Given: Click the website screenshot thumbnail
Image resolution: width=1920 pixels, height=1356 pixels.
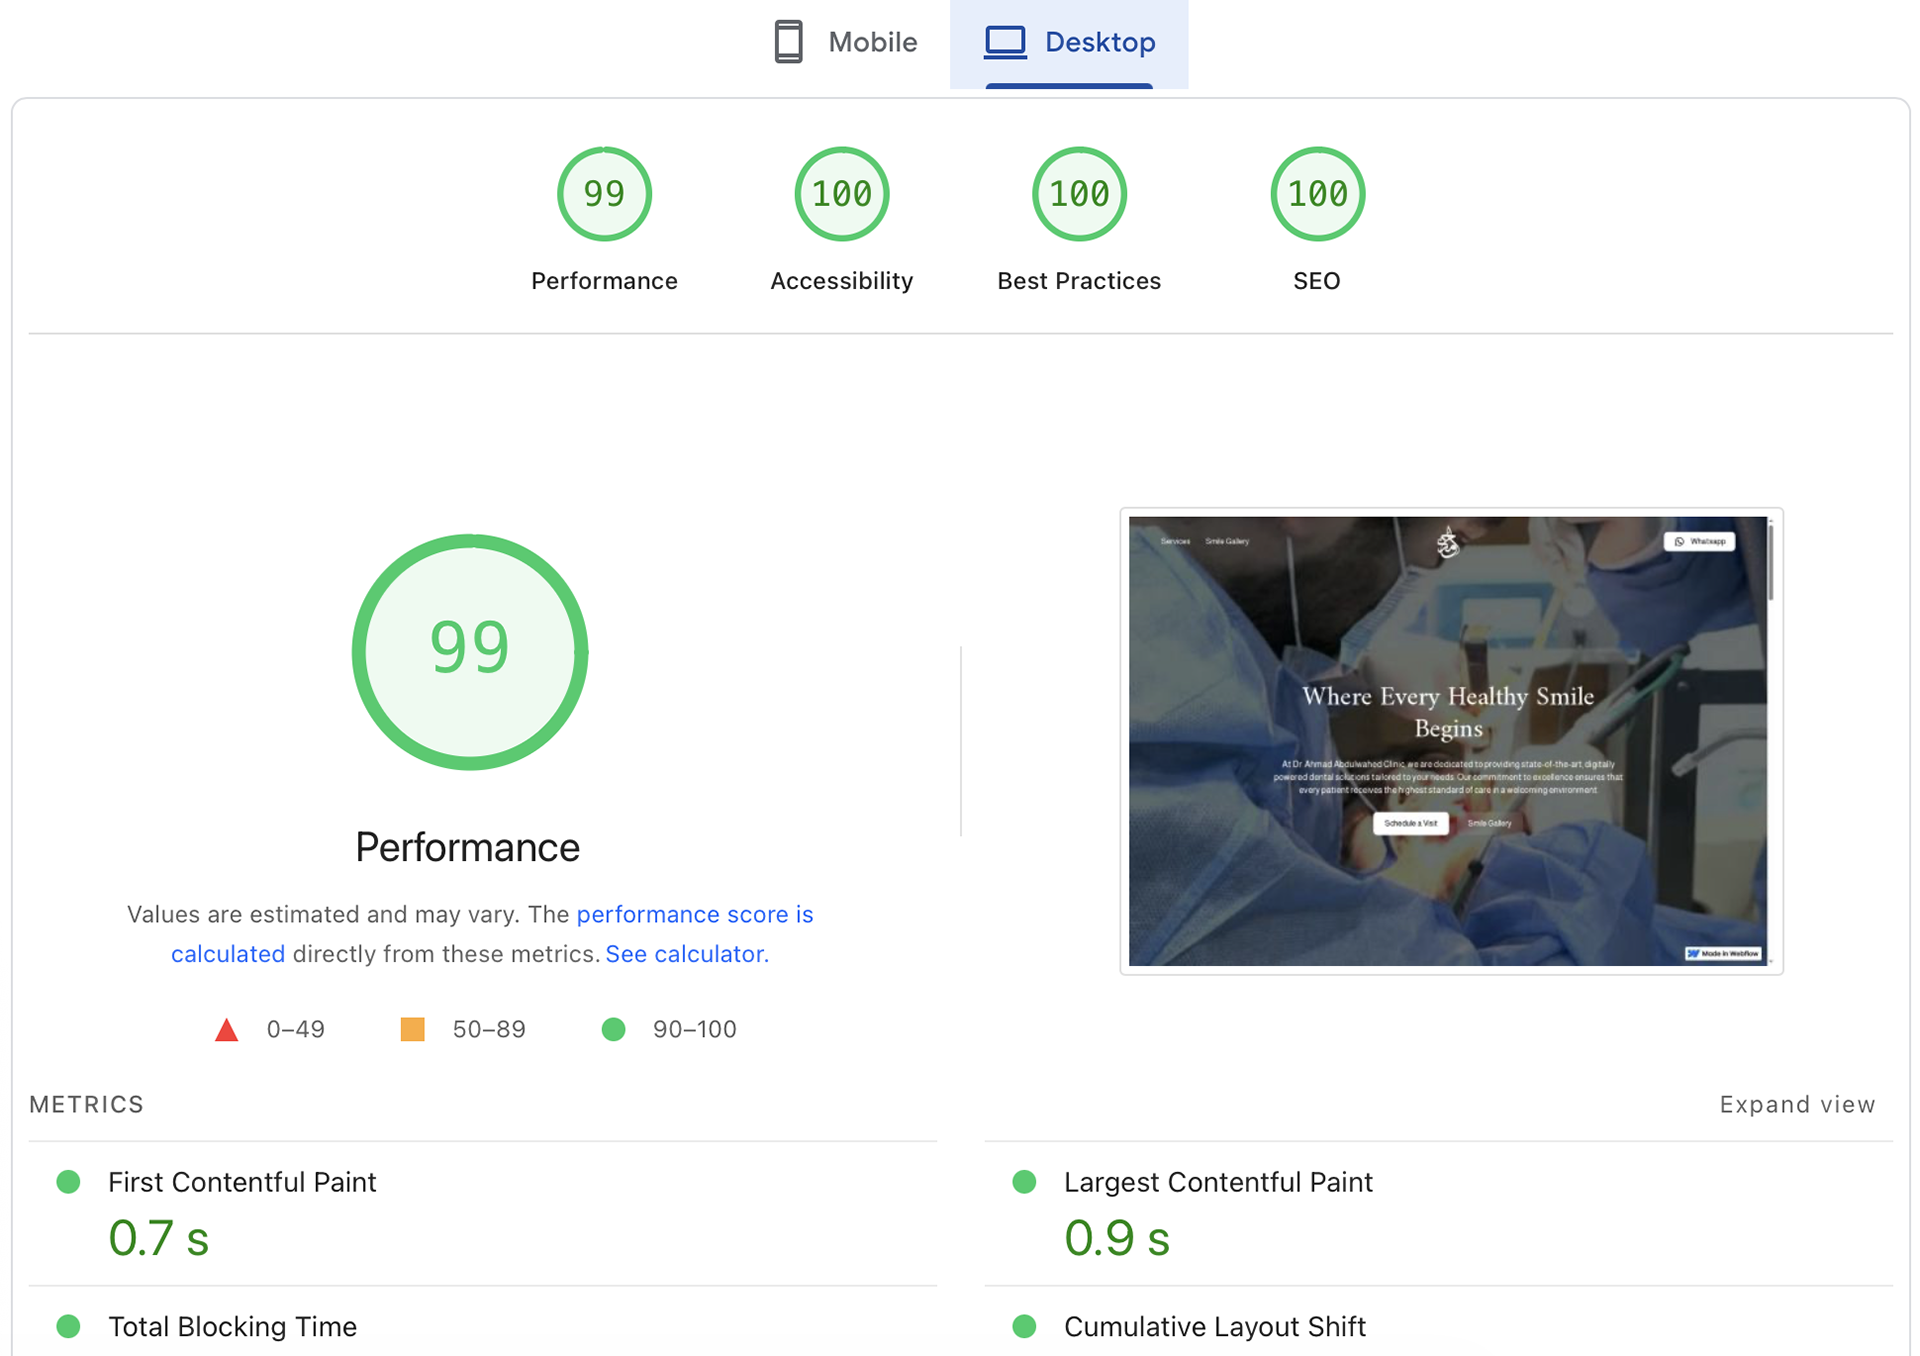Looking at the screenshot, I should click(1449, 741).
